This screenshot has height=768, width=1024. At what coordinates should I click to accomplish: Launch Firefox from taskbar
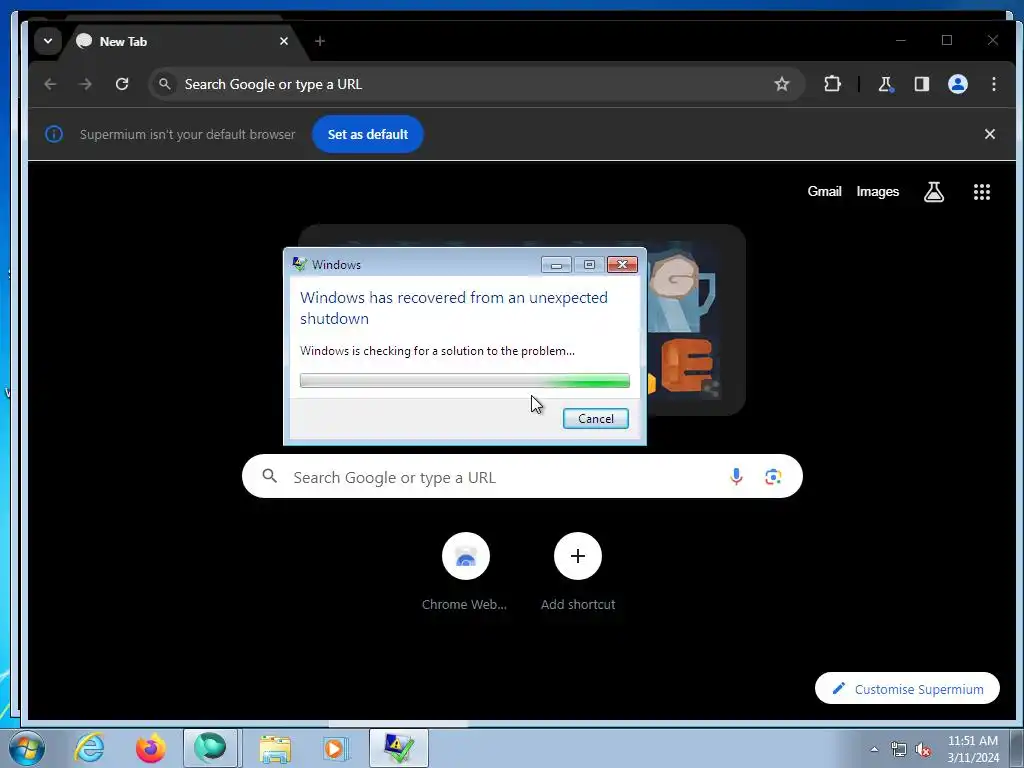[x=150, y=748]
